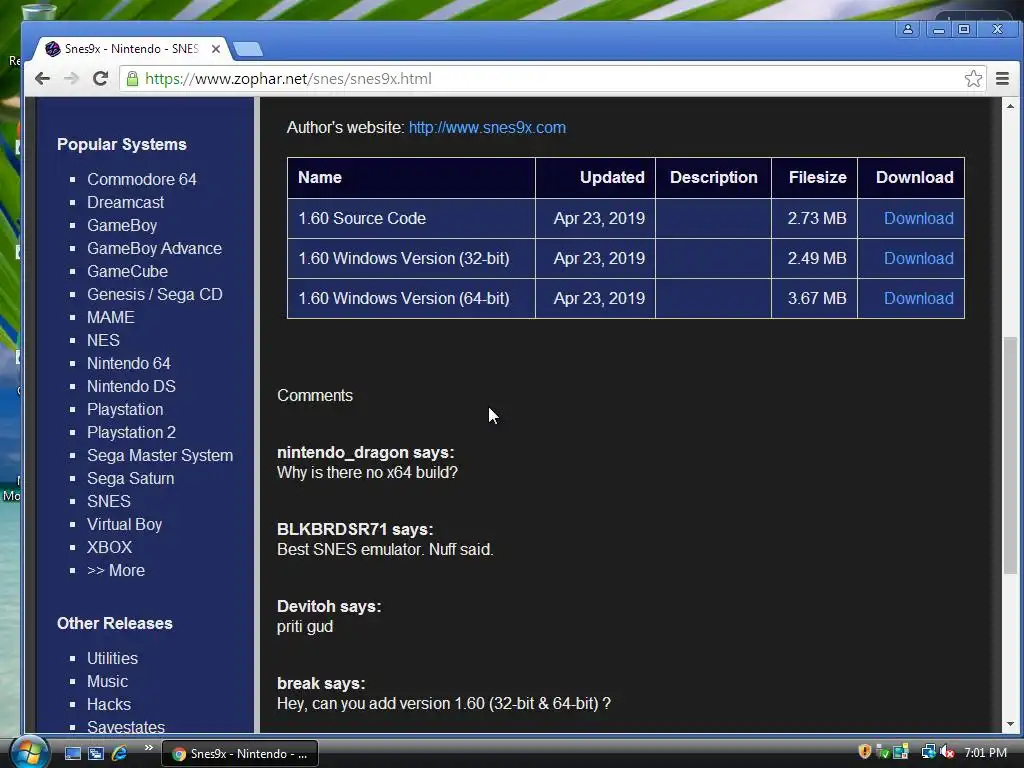Click the Comments heading

(x=315, y=395)
